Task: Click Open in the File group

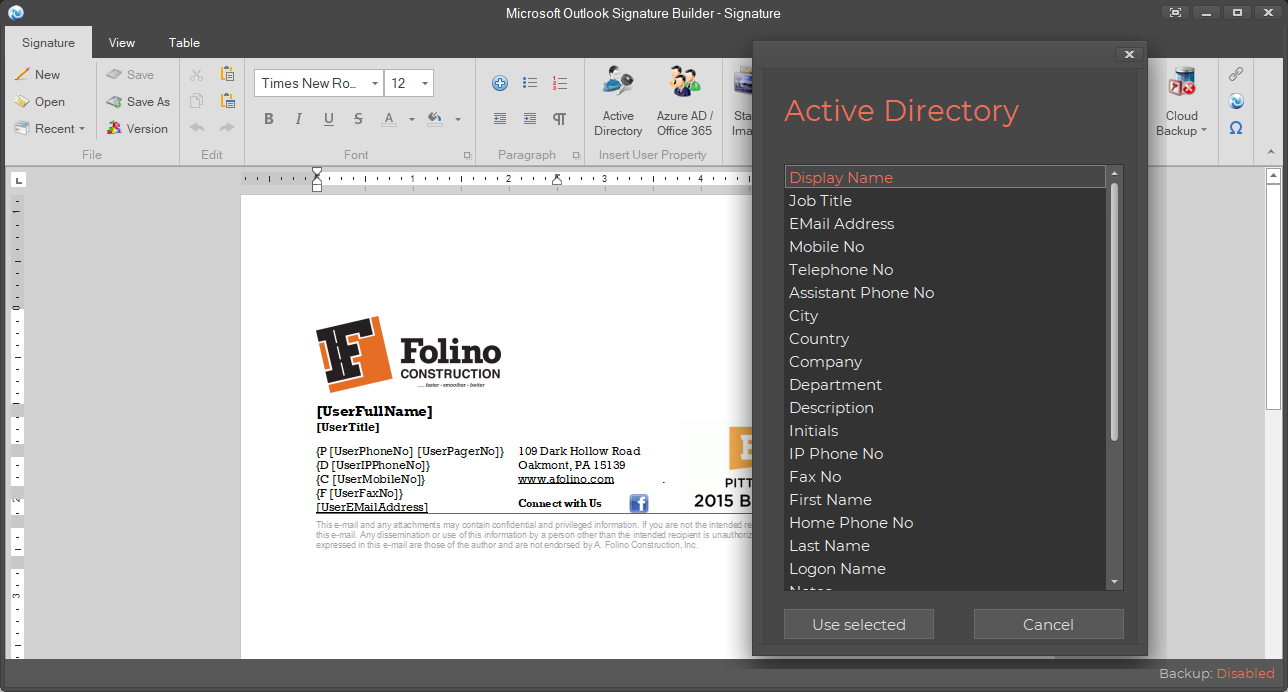Action: (x=39, y=102)
